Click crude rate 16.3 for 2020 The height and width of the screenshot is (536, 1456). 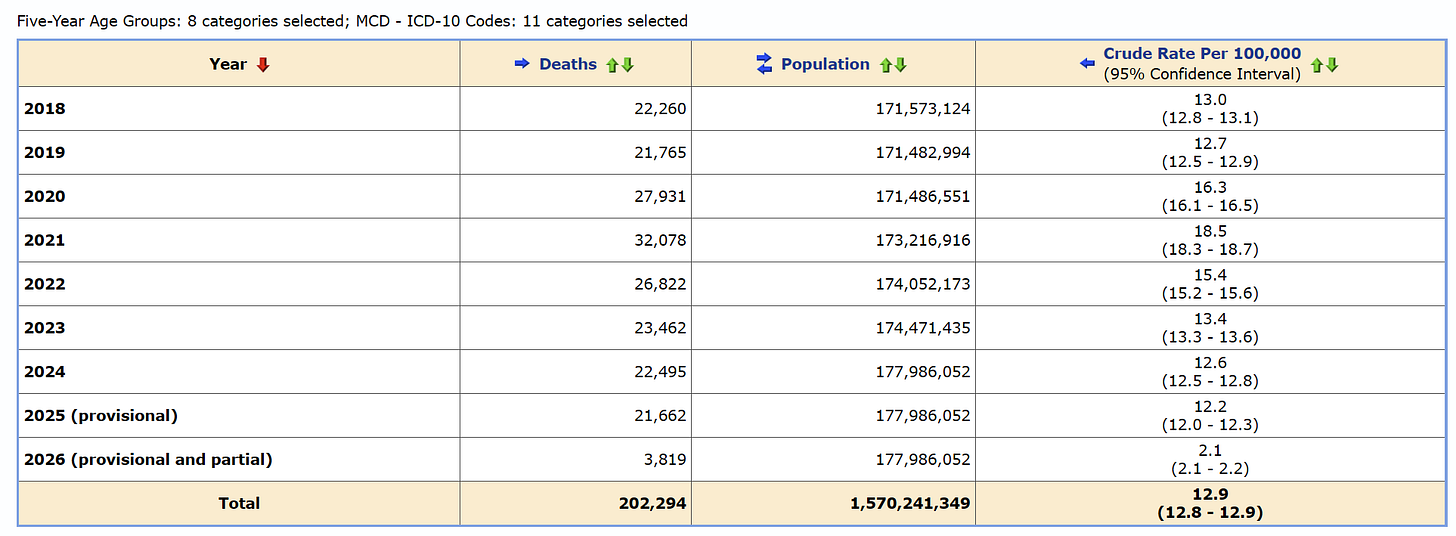[x=1210, y=187]
